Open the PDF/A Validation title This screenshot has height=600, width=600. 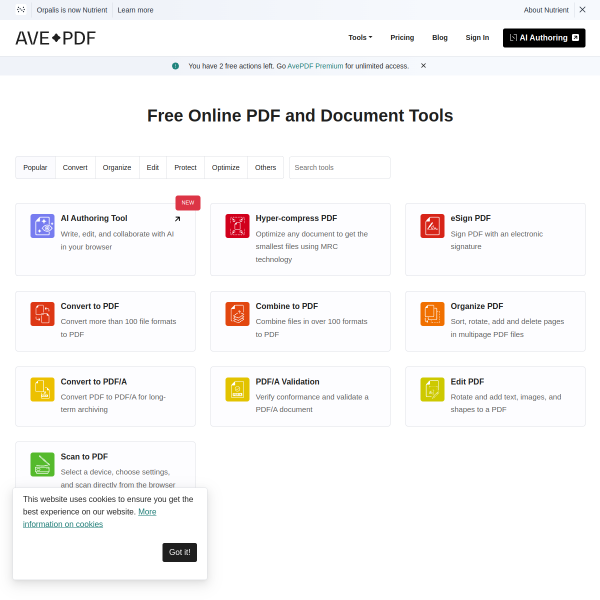tap(287, 382)
